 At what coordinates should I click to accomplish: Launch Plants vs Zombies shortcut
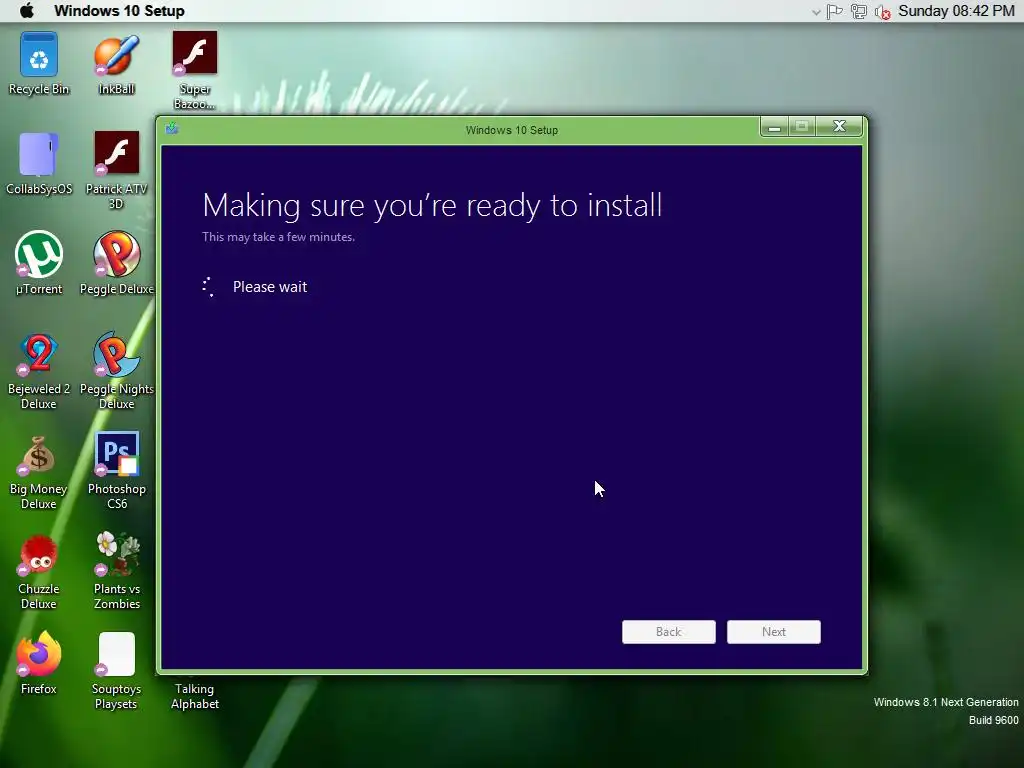point(116,571)
